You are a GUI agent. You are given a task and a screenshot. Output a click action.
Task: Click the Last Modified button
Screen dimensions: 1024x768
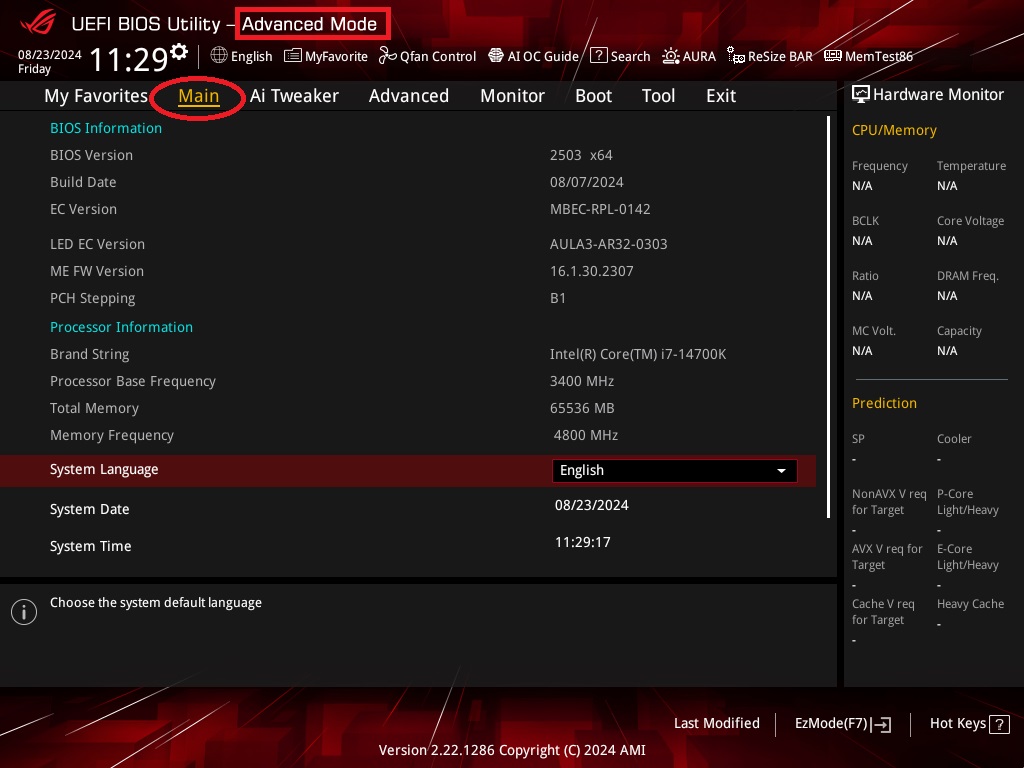click(716, 724)
